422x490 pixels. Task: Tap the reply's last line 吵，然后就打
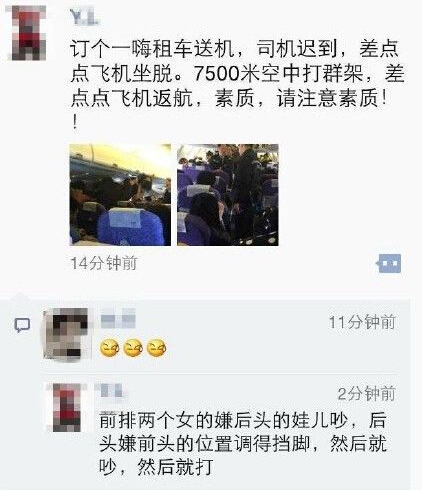pyautogui.click(x=156, y=466)
